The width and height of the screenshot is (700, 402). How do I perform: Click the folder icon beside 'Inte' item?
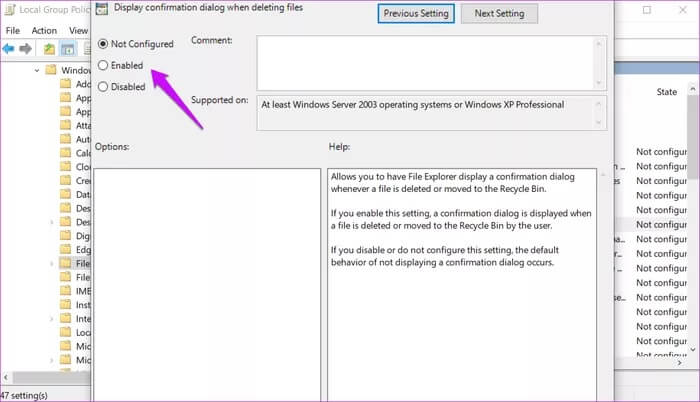coord(66,318)
